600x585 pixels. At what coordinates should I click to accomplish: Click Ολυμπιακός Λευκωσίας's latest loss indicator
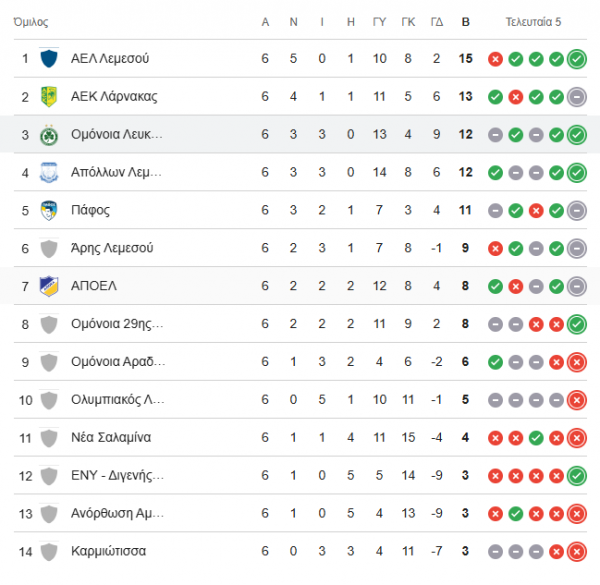(x=577, y=400)
